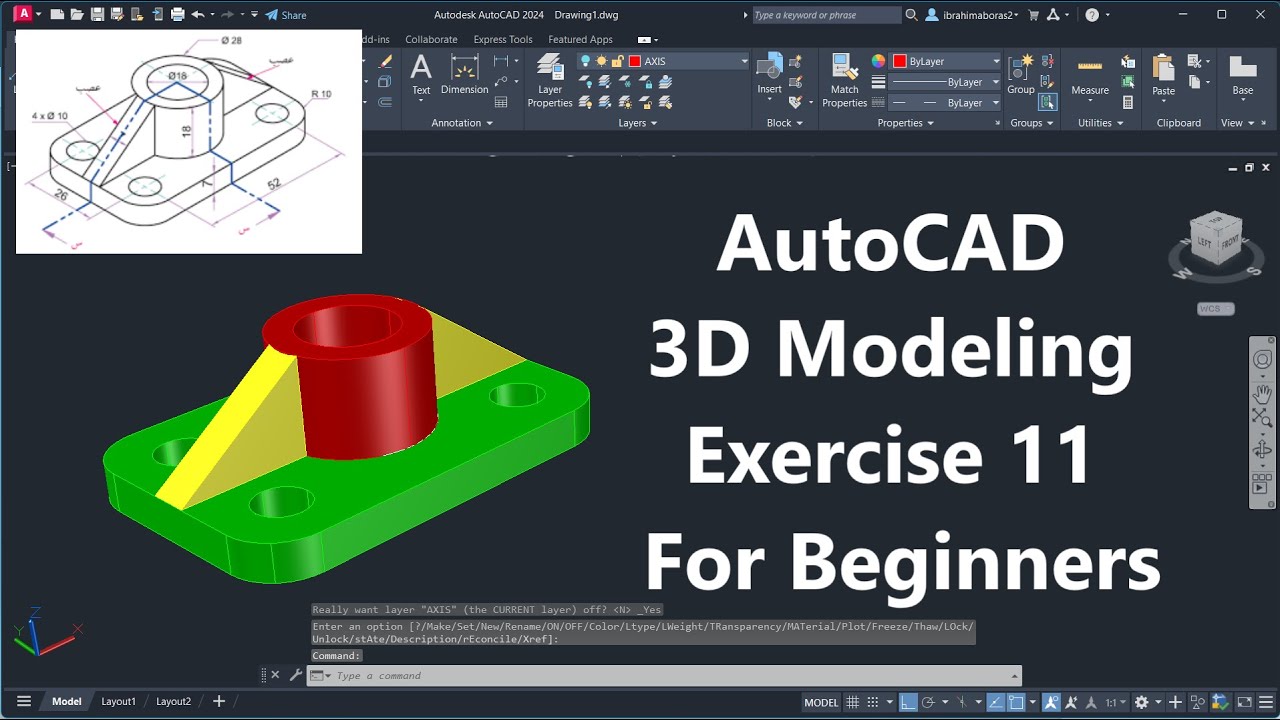This screenshot has width=1280, height=720.
Task: Toggle polar tracking in status bar
Action: pos(928,702)
